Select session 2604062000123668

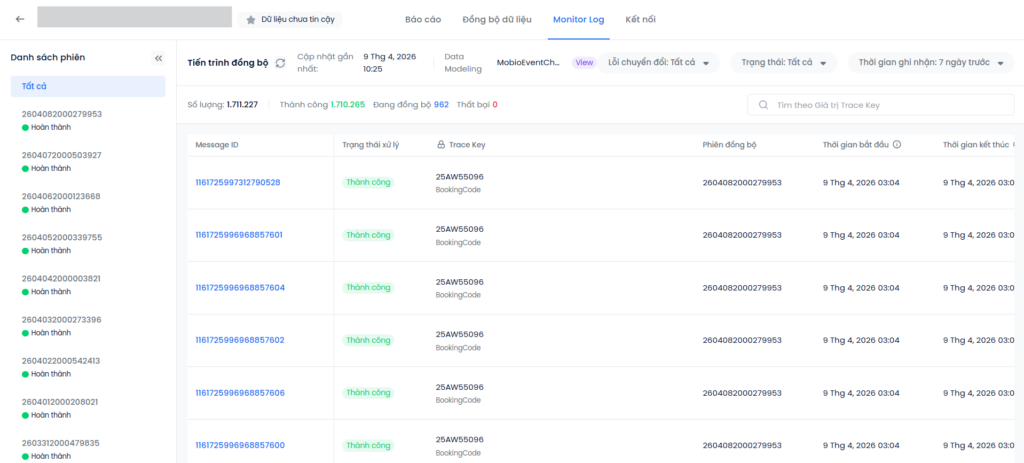pos(61,196)
